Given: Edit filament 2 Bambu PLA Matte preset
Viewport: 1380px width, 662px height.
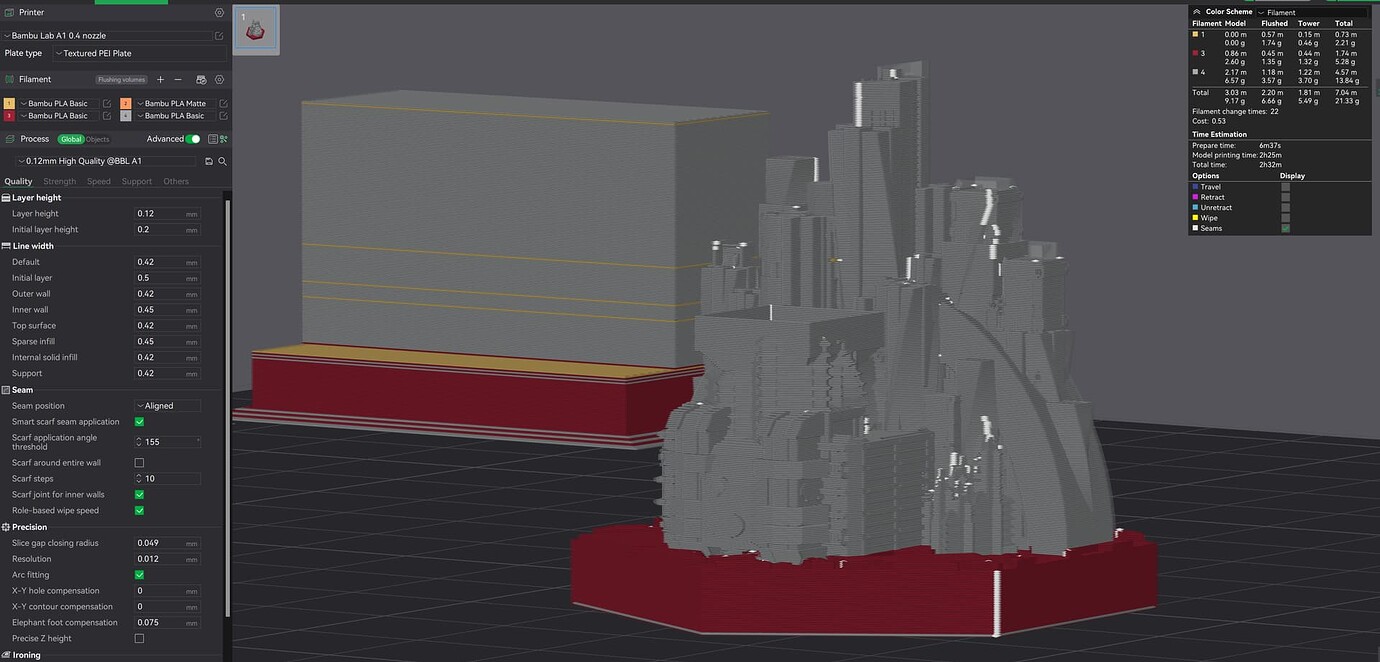Looking at the screenshot, I should 224,103.
